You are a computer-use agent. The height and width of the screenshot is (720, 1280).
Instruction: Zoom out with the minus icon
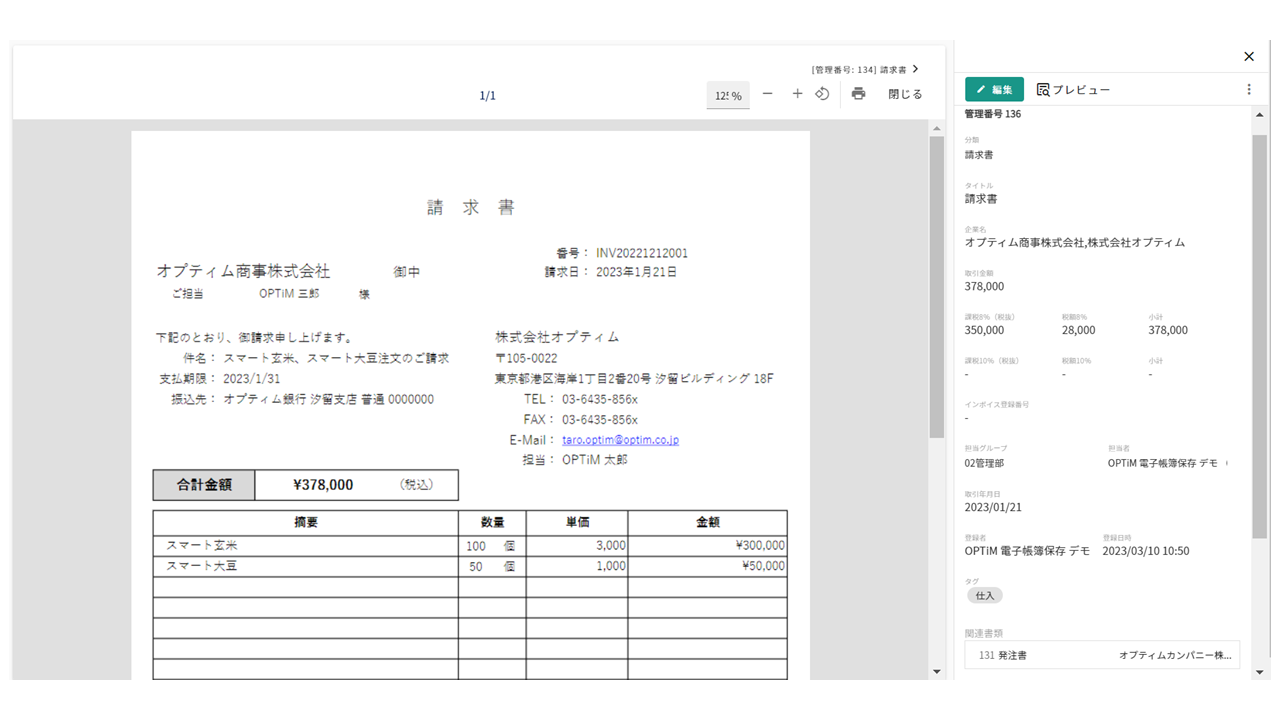point(767,94)
